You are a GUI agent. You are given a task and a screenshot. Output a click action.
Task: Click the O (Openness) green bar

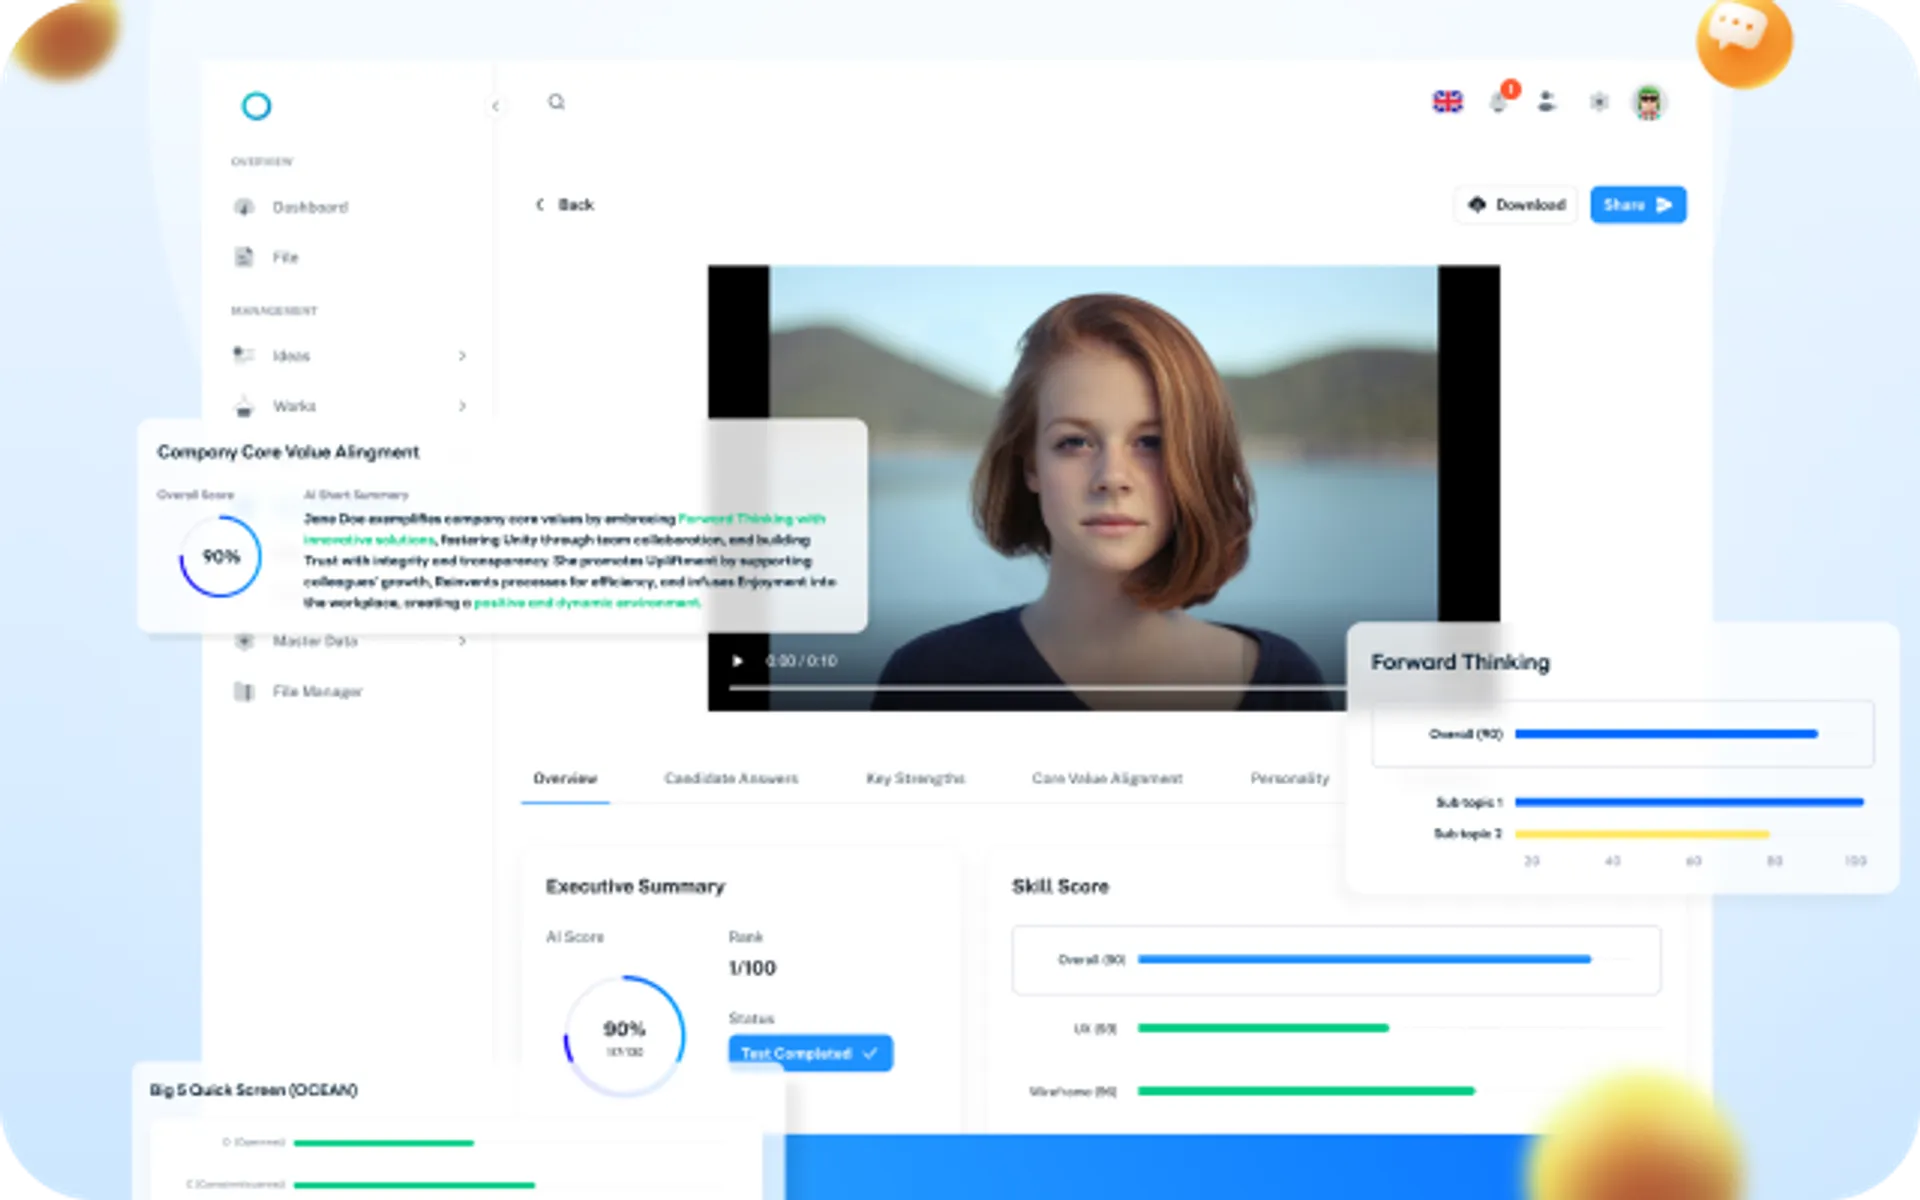384,1142
